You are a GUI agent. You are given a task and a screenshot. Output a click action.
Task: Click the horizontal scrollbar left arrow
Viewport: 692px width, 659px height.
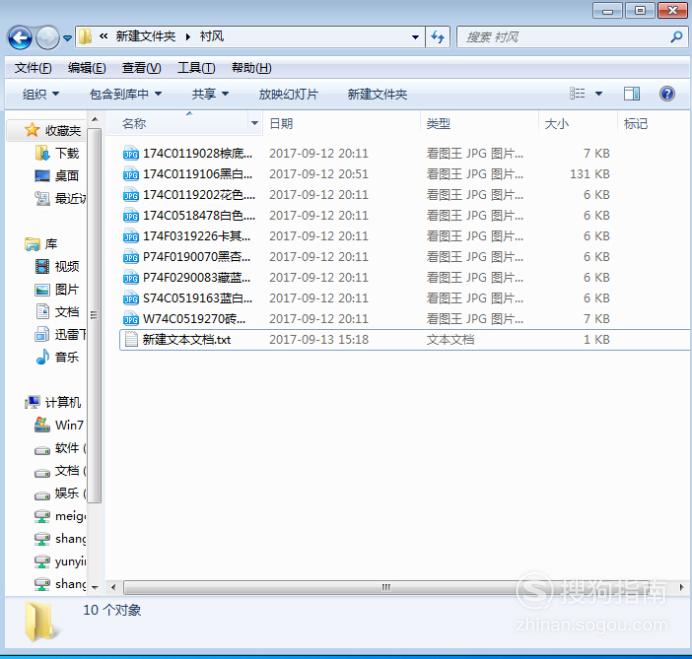113,587
